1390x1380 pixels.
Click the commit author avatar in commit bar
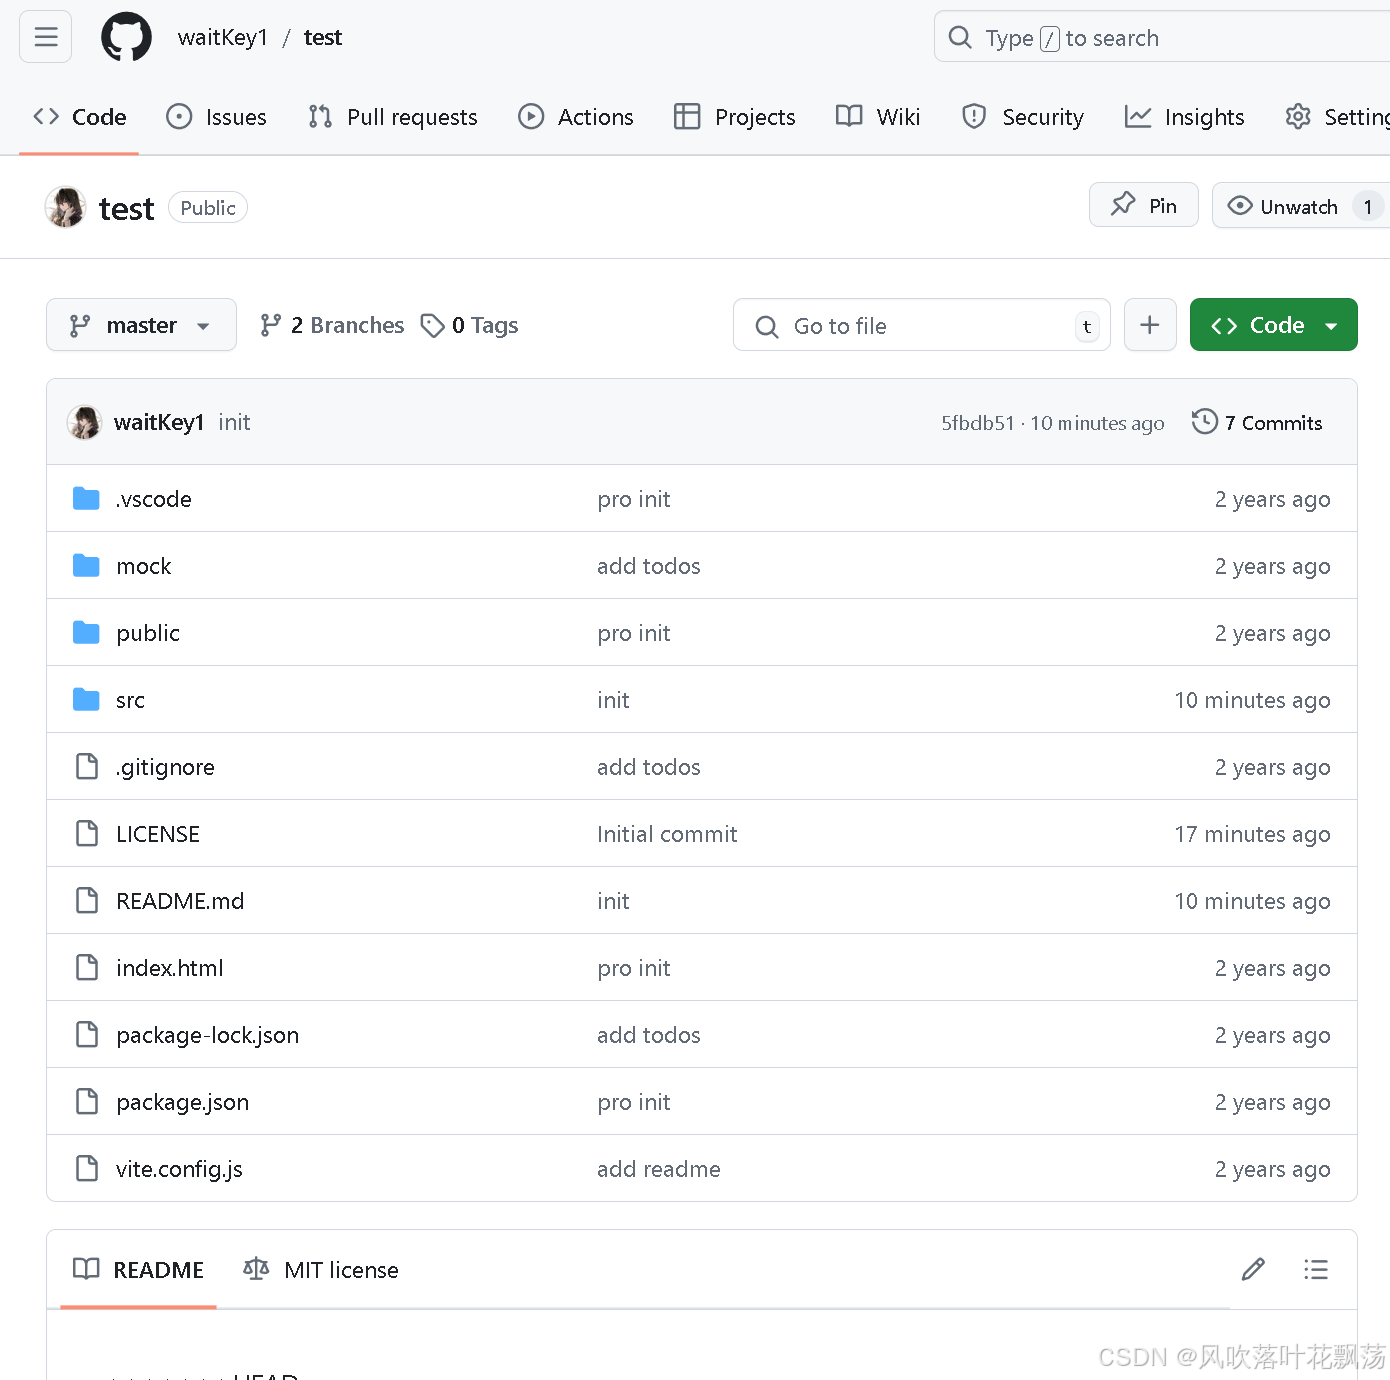click(x=85, y=422)
